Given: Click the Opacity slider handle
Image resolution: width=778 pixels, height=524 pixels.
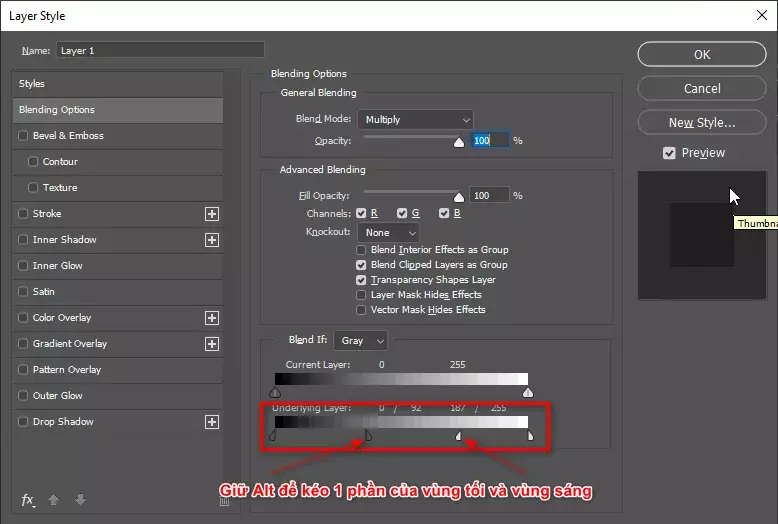Looking at the screenshot, I should tap(459, 142).
